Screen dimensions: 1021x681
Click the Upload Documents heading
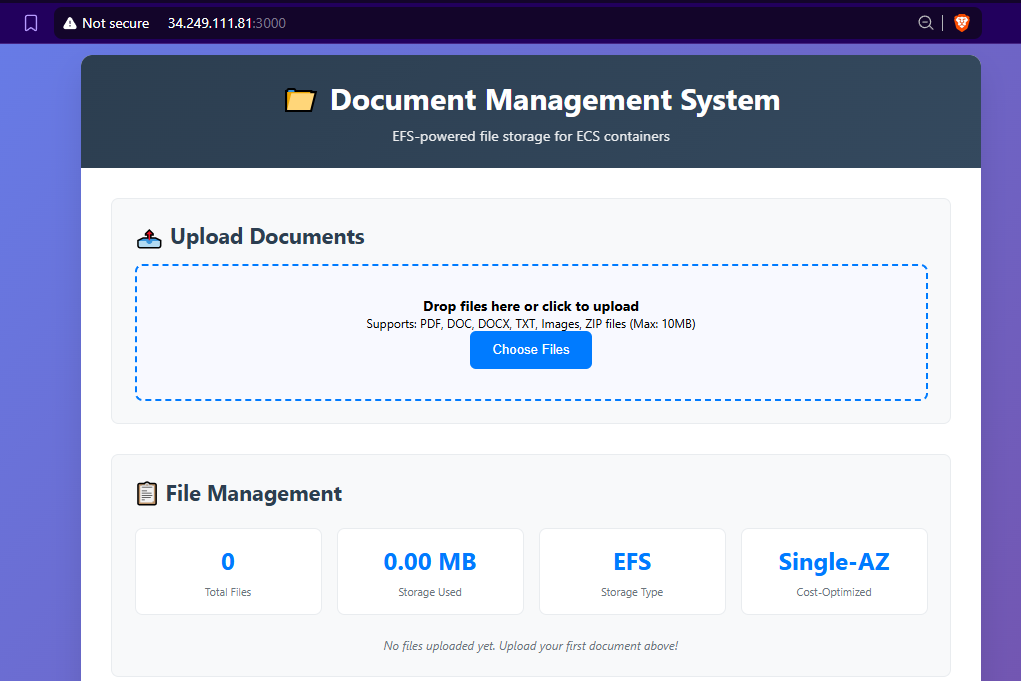pyautogui.click(x=267, y=236)
